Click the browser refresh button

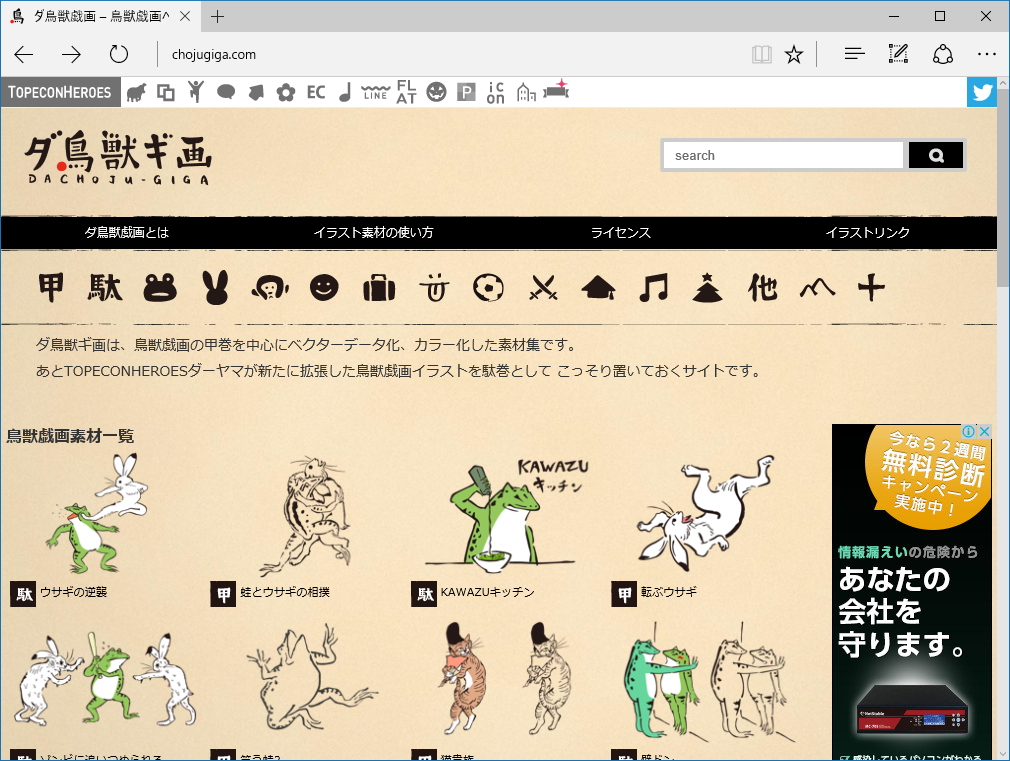[x=119, y=56]
